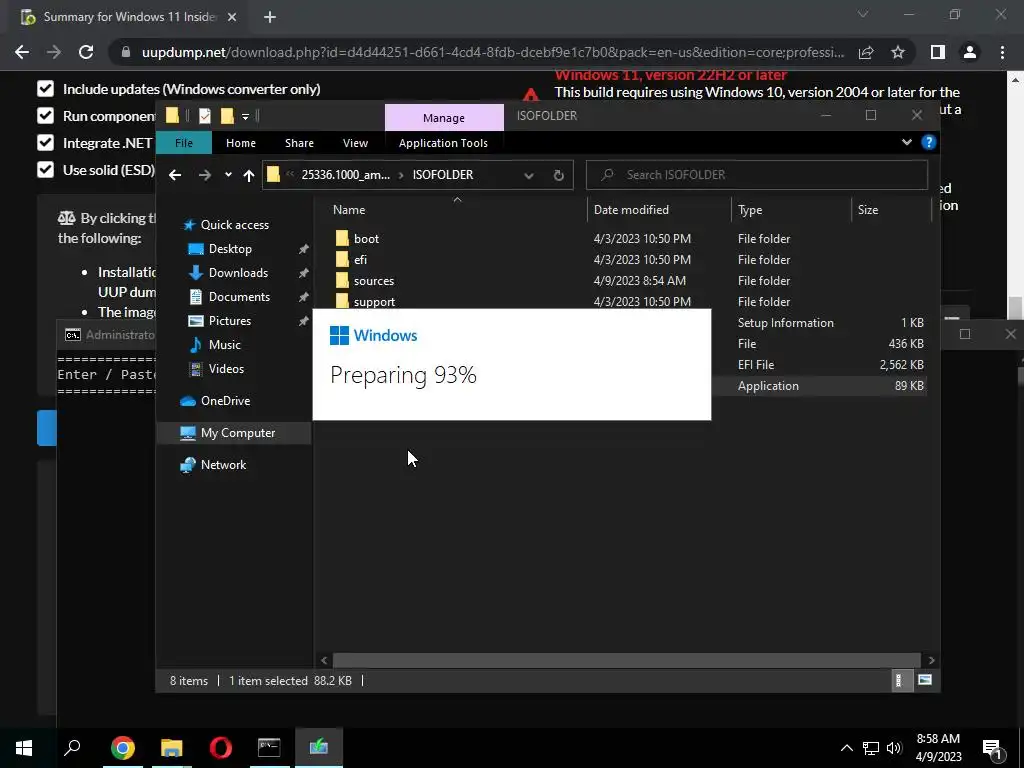Image resolution: width=1024 pixels, height=768 pixels.
Task: Open Explorer help question mark
Action: 929,142
